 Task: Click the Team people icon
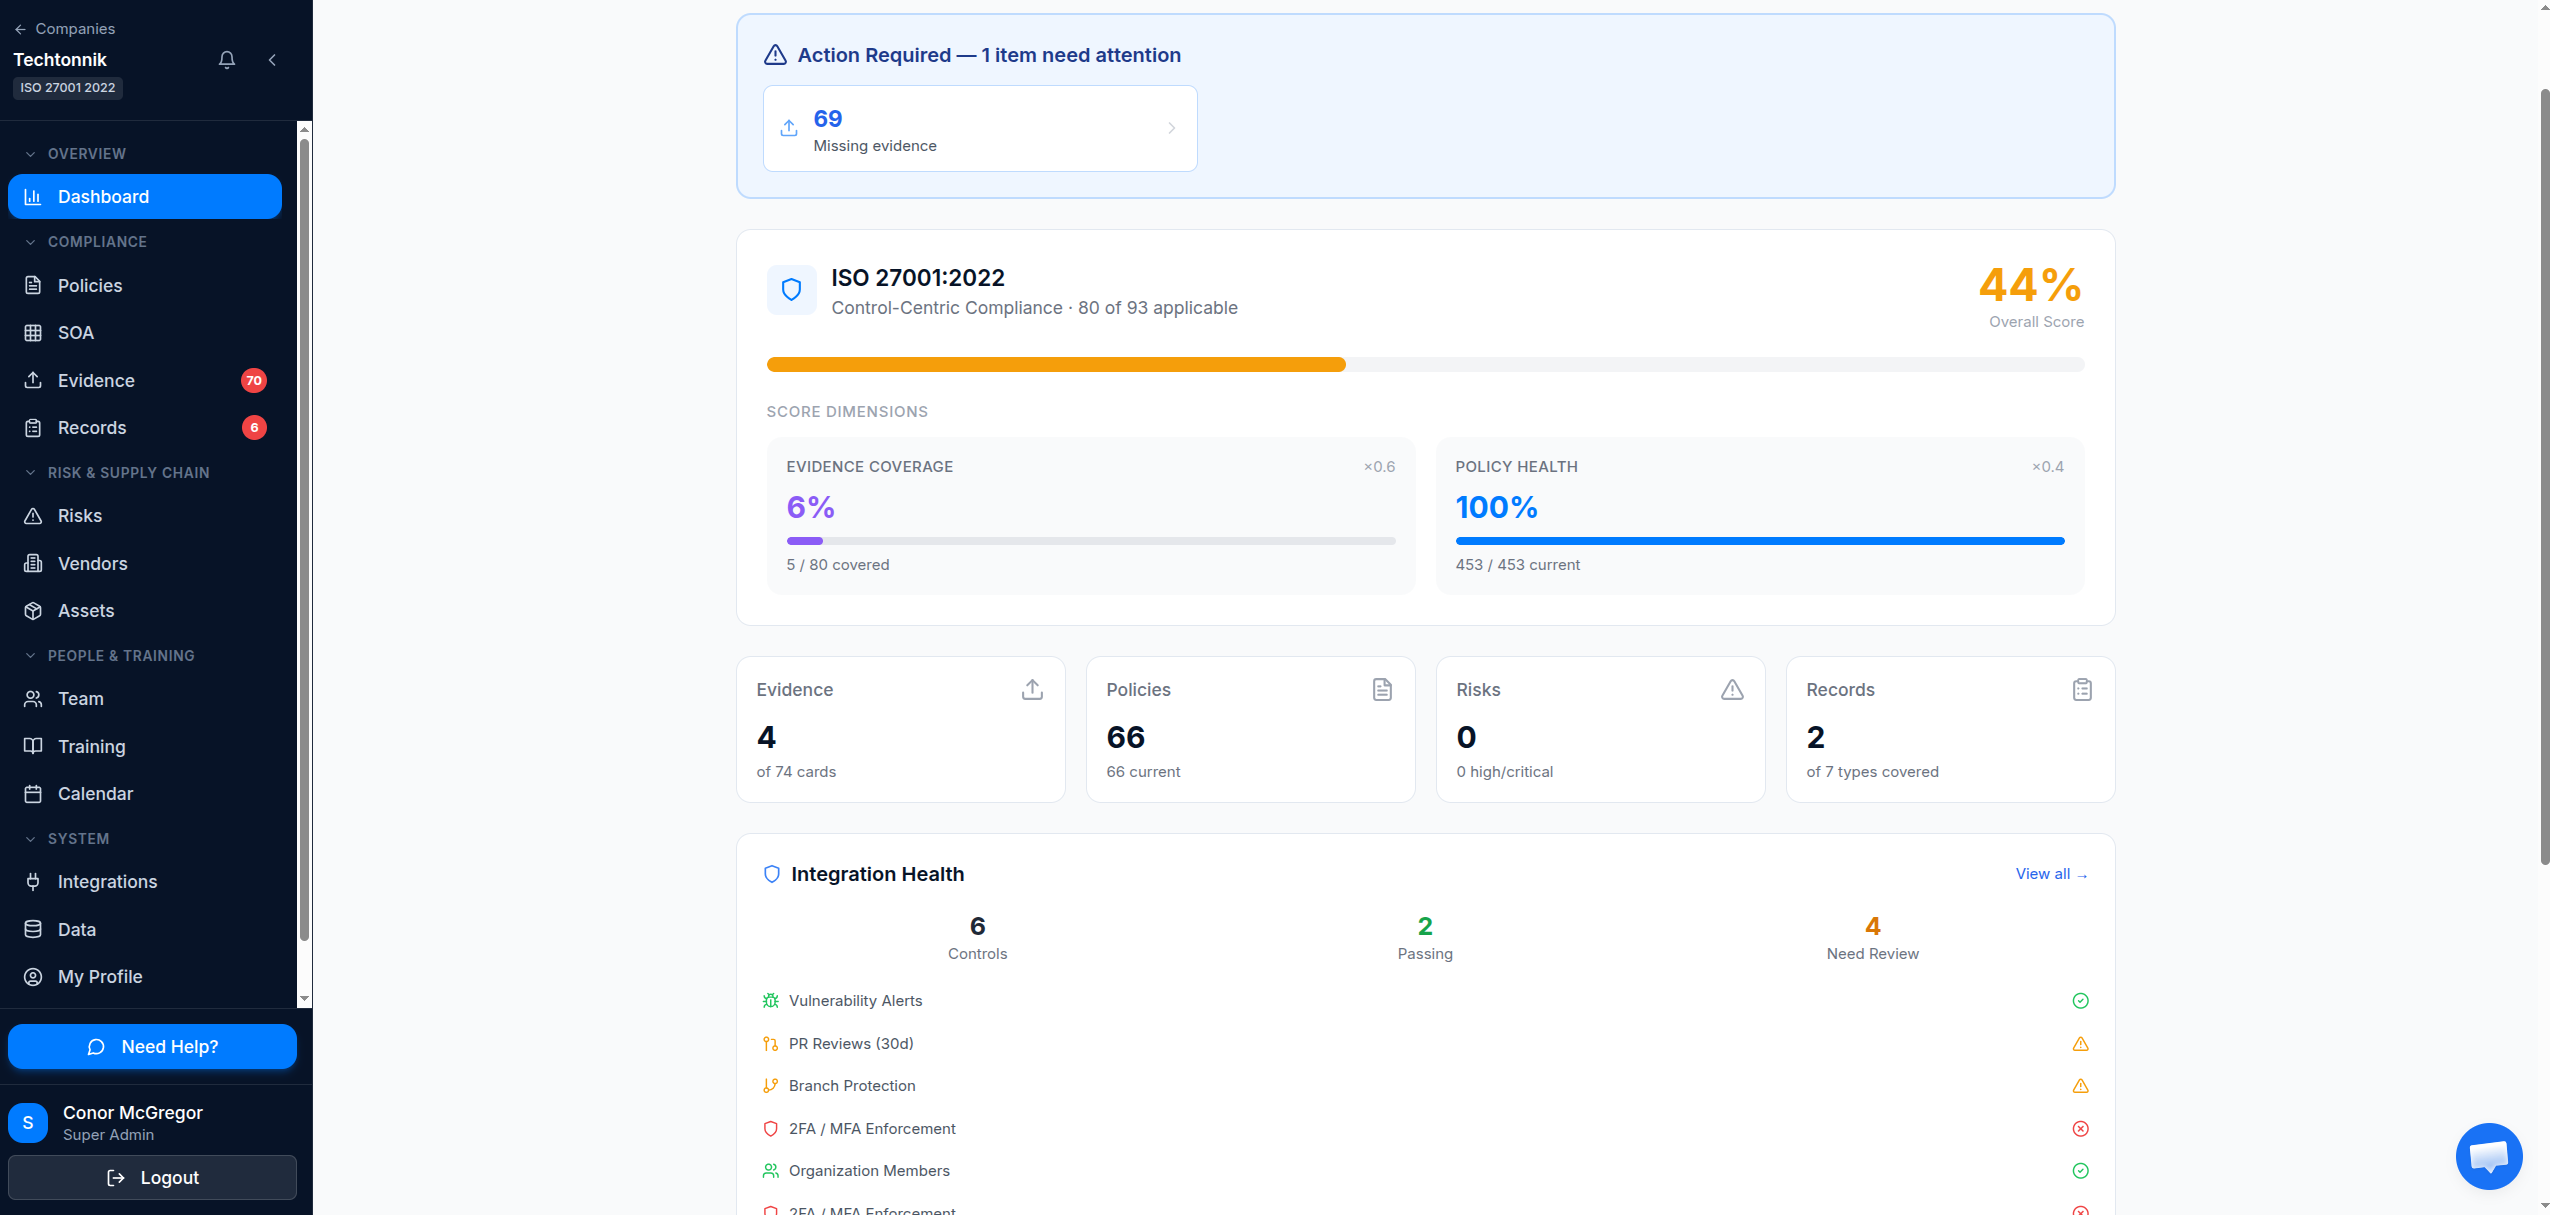point(33,699)
